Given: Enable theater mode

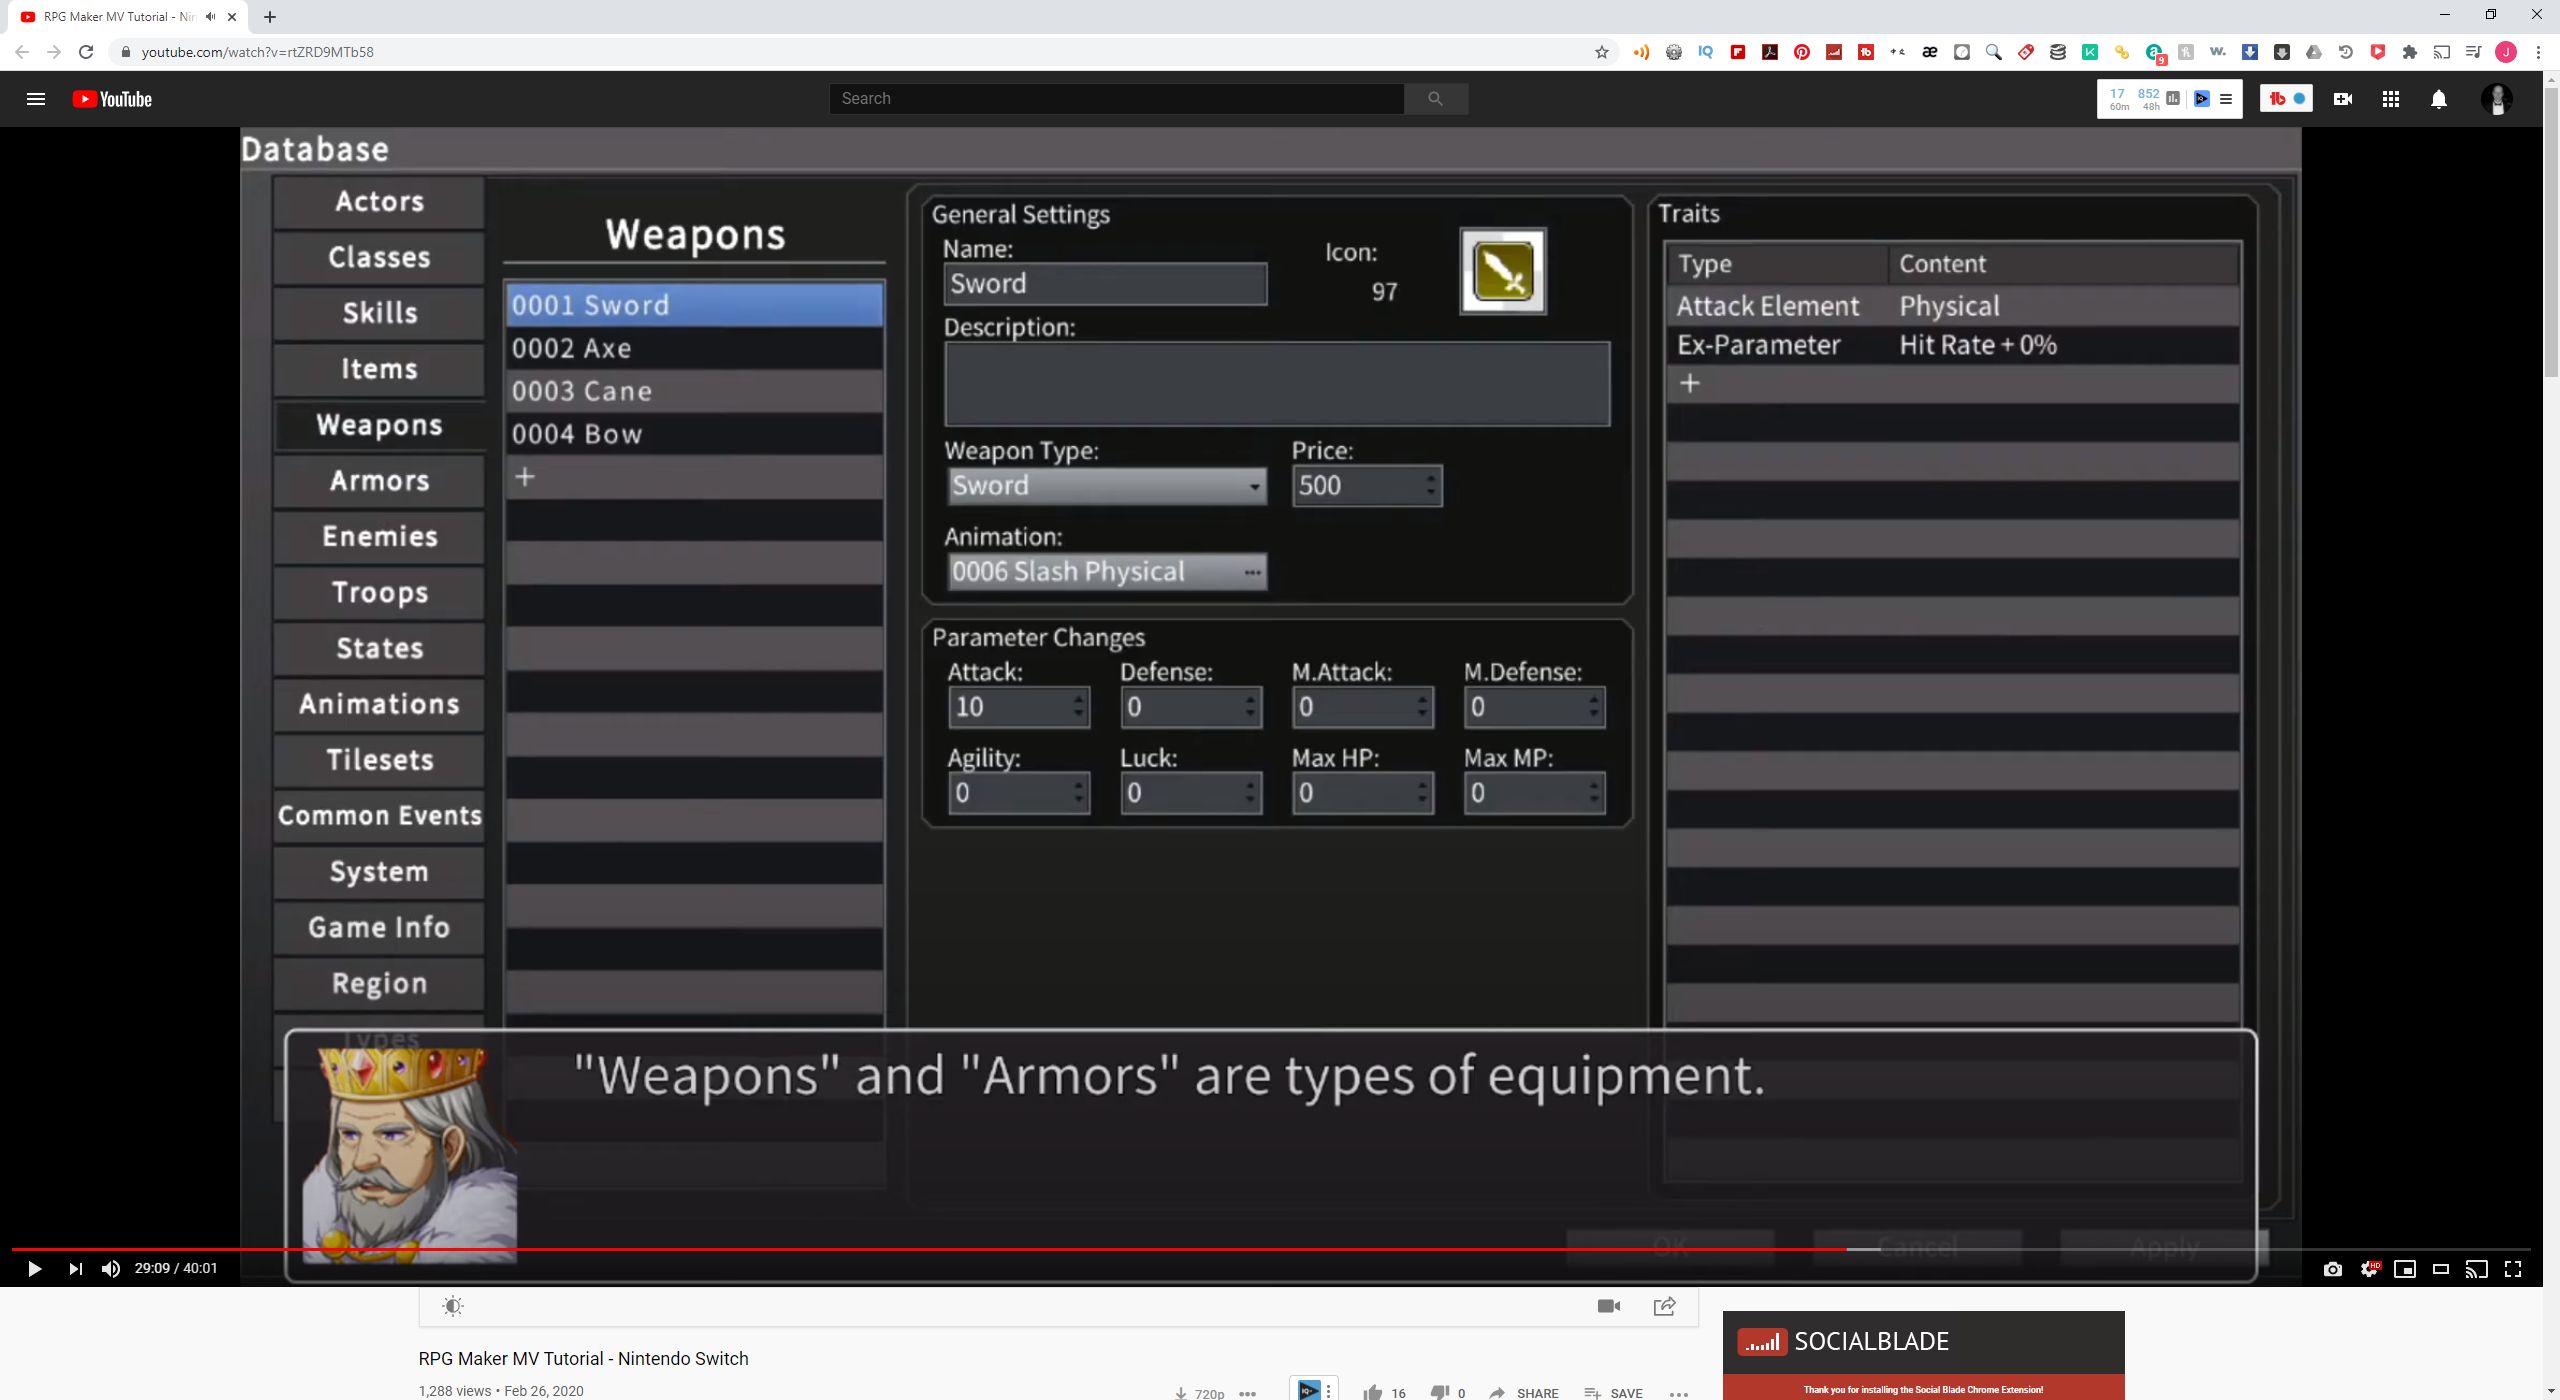Looking at the screenshot, I should coord(2441,1269).
